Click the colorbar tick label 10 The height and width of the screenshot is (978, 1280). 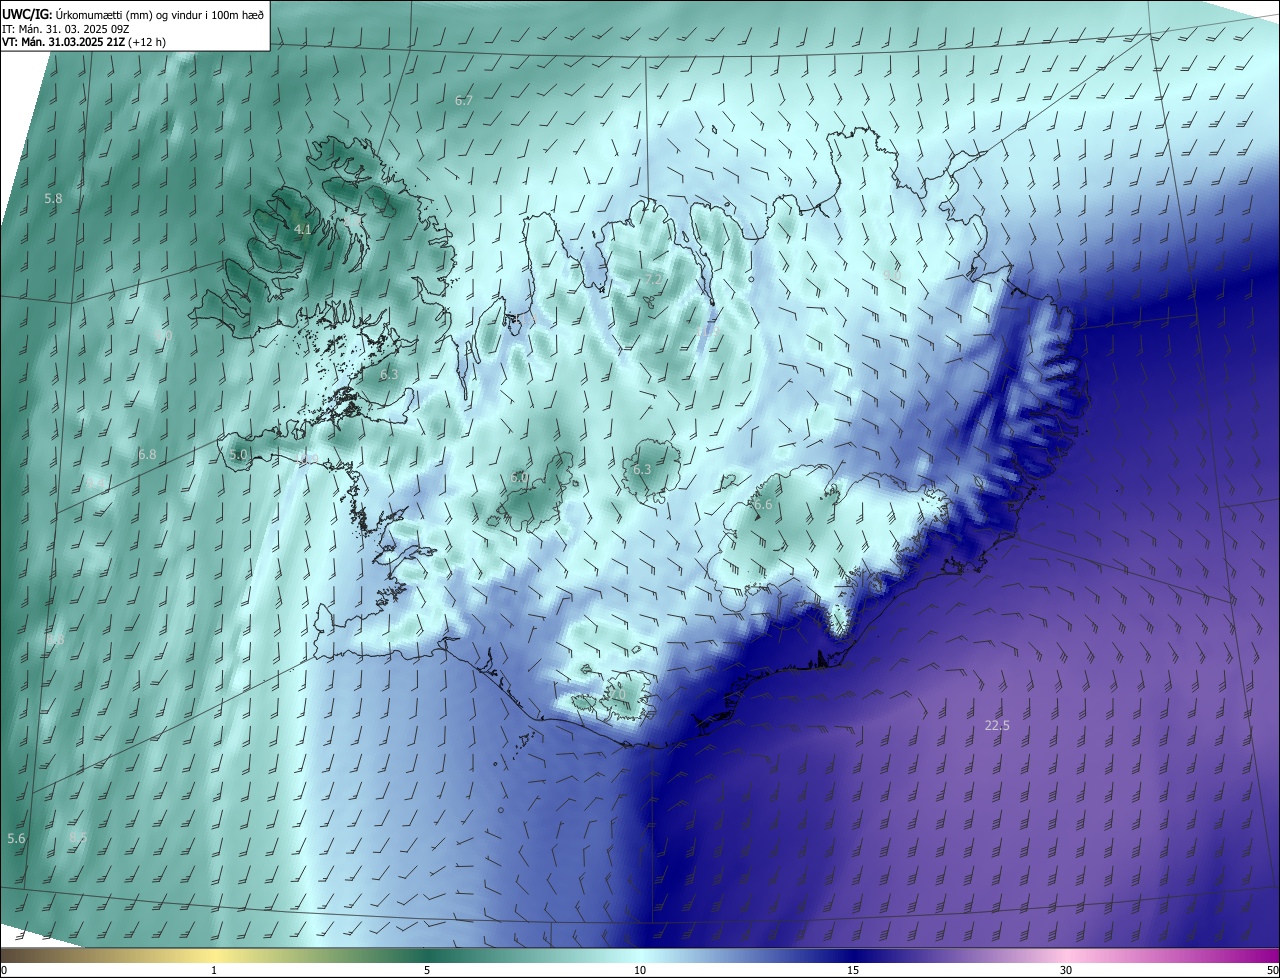click(640, 970)
